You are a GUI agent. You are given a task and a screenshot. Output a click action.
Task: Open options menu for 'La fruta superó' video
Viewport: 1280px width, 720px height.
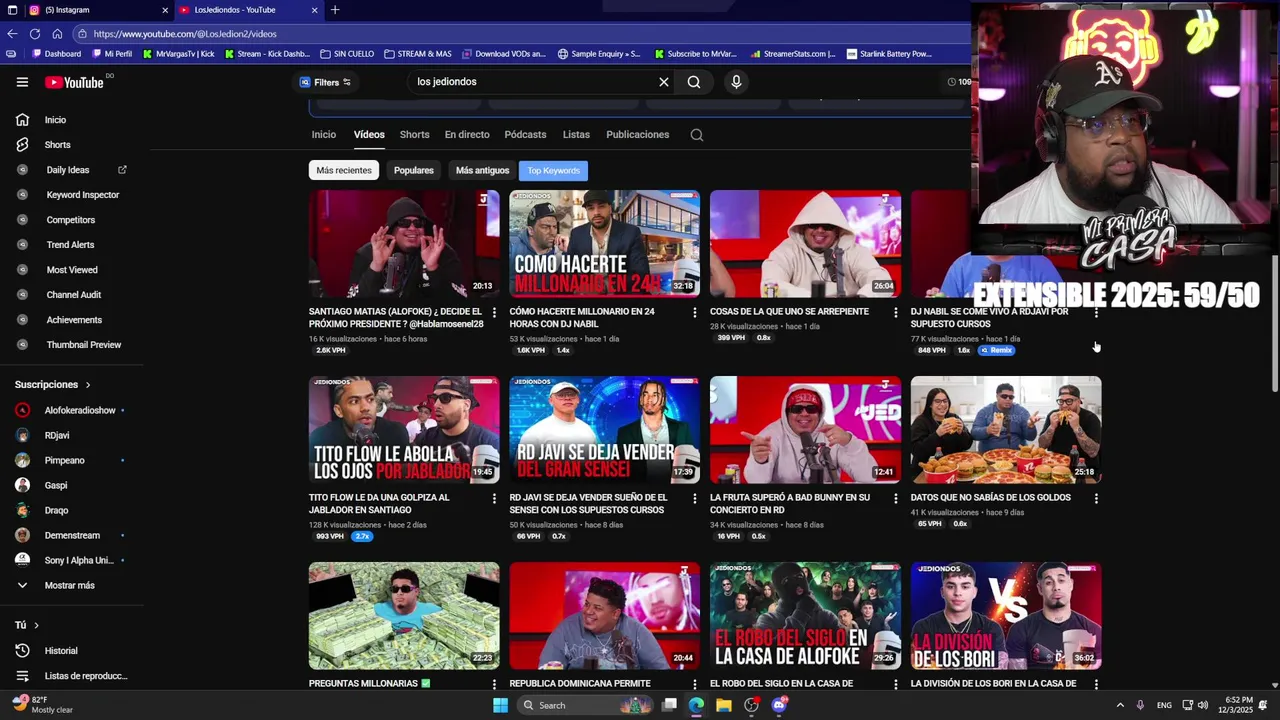coord(895,499)
